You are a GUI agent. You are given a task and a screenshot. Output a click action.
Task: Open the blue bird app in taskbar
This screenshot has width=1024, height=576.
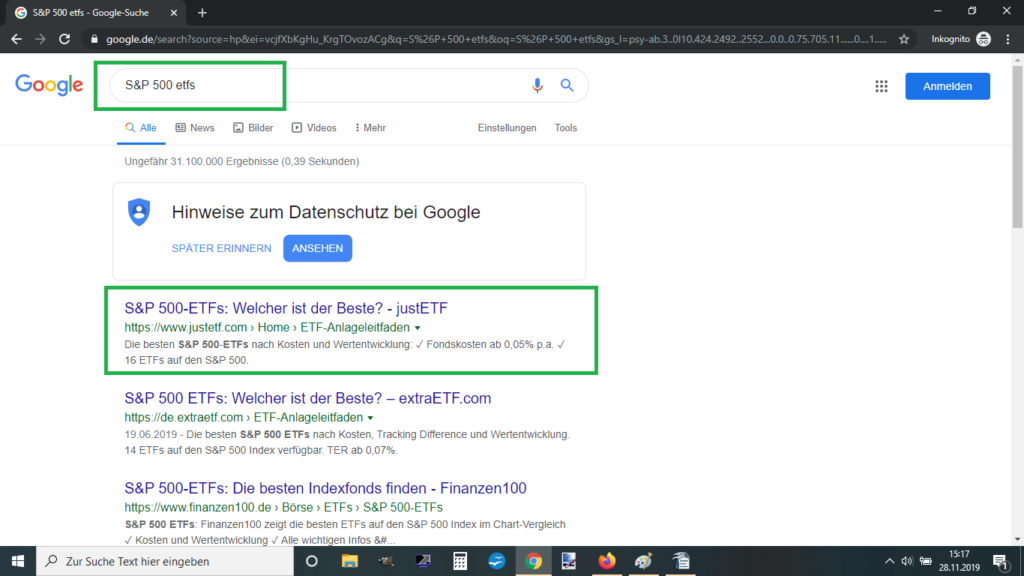click(x=496, y=561)
